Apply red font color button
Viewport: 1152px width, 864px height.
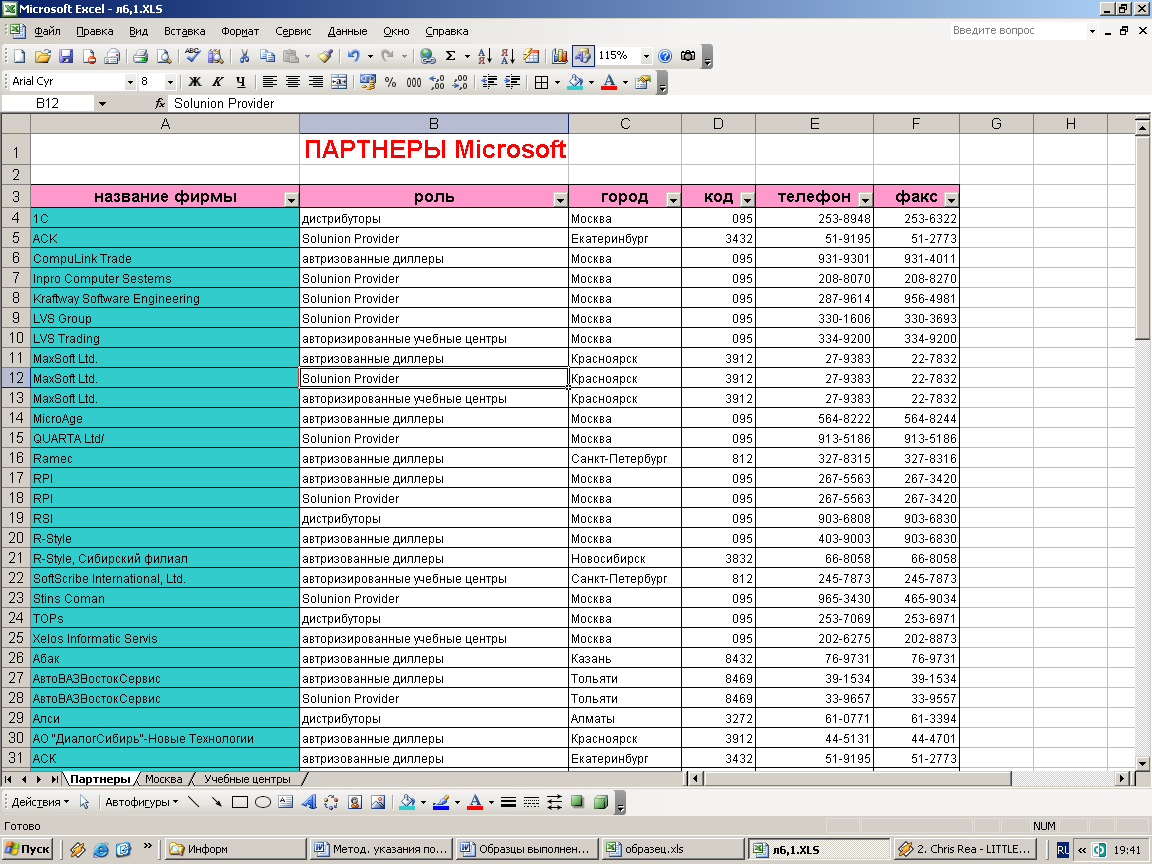click(609, 82)
